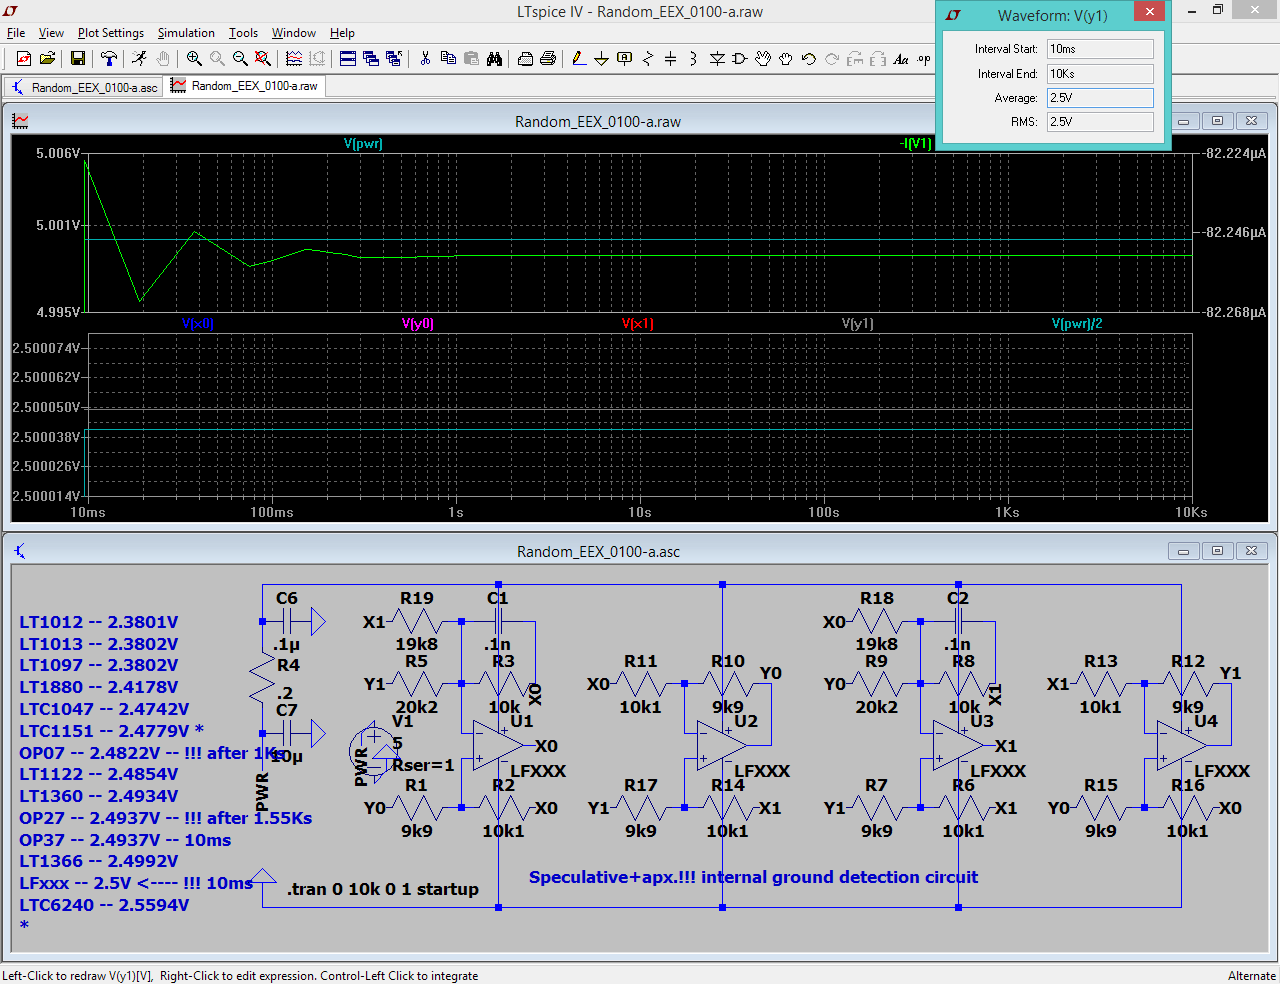Click the V(x0) trace label
Screen dimensions: 1280x984
coord(198,323)
